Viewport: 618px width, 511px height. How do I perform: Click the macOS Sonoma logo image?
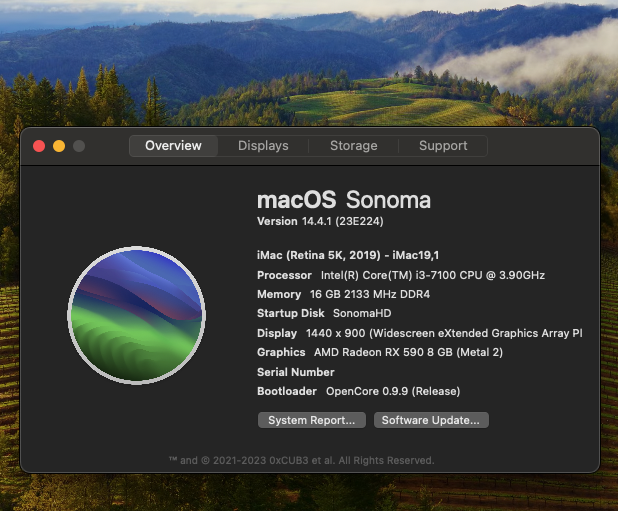[x=136, y=315]
